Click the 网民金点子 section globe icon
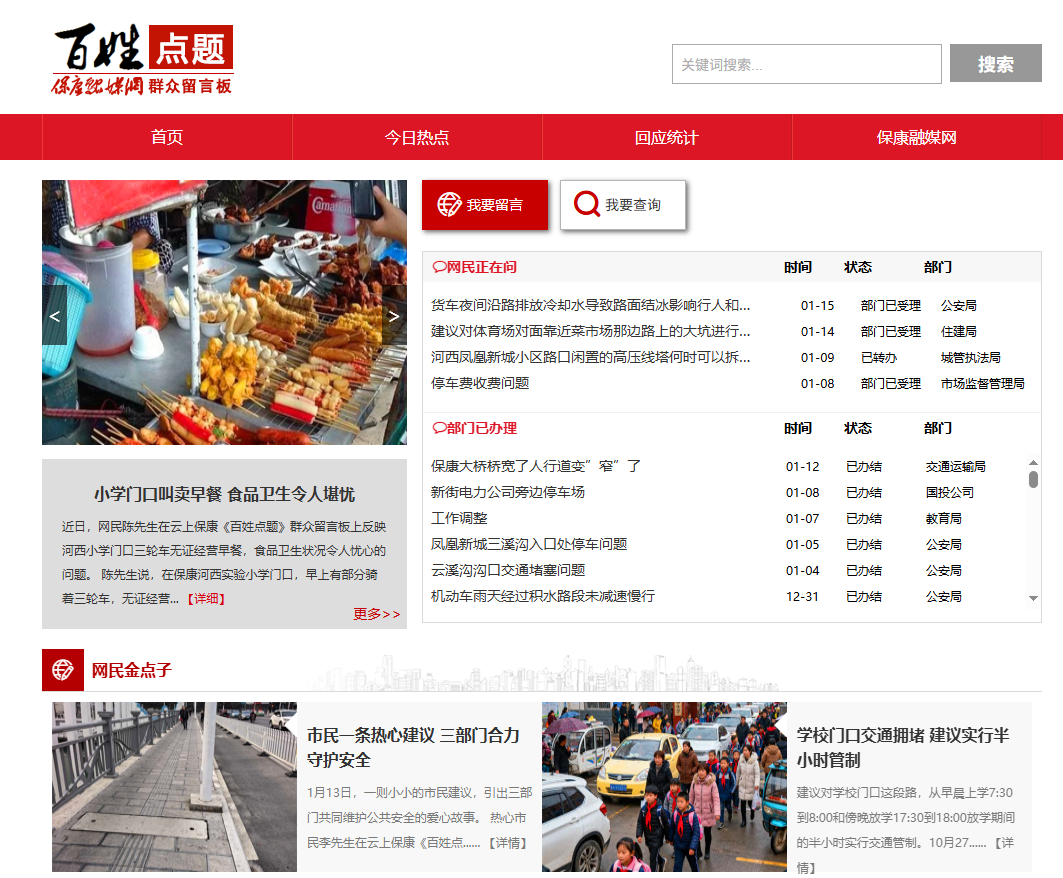Screen dimensions: 1063x878 coord(62,670)
